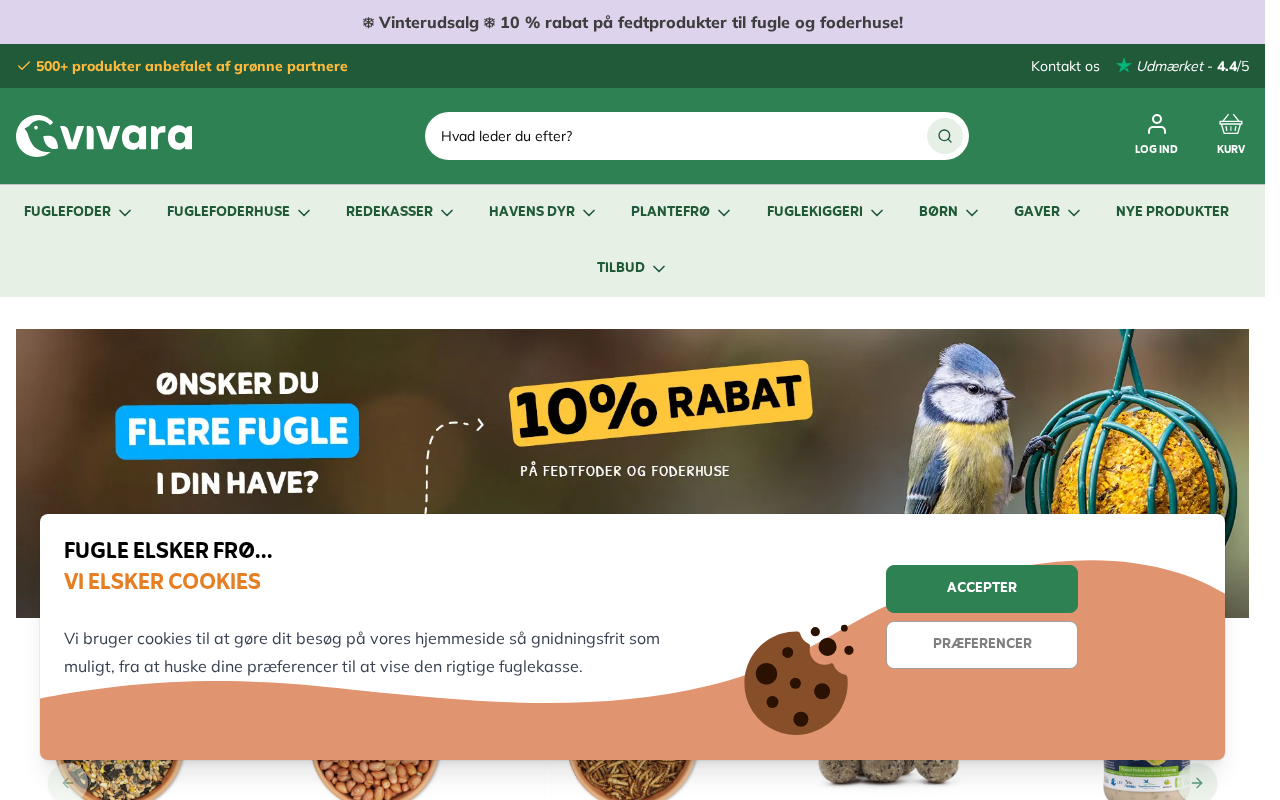
Task: Click the Trustpilot star rating icon
Action: click(1124, 66)
